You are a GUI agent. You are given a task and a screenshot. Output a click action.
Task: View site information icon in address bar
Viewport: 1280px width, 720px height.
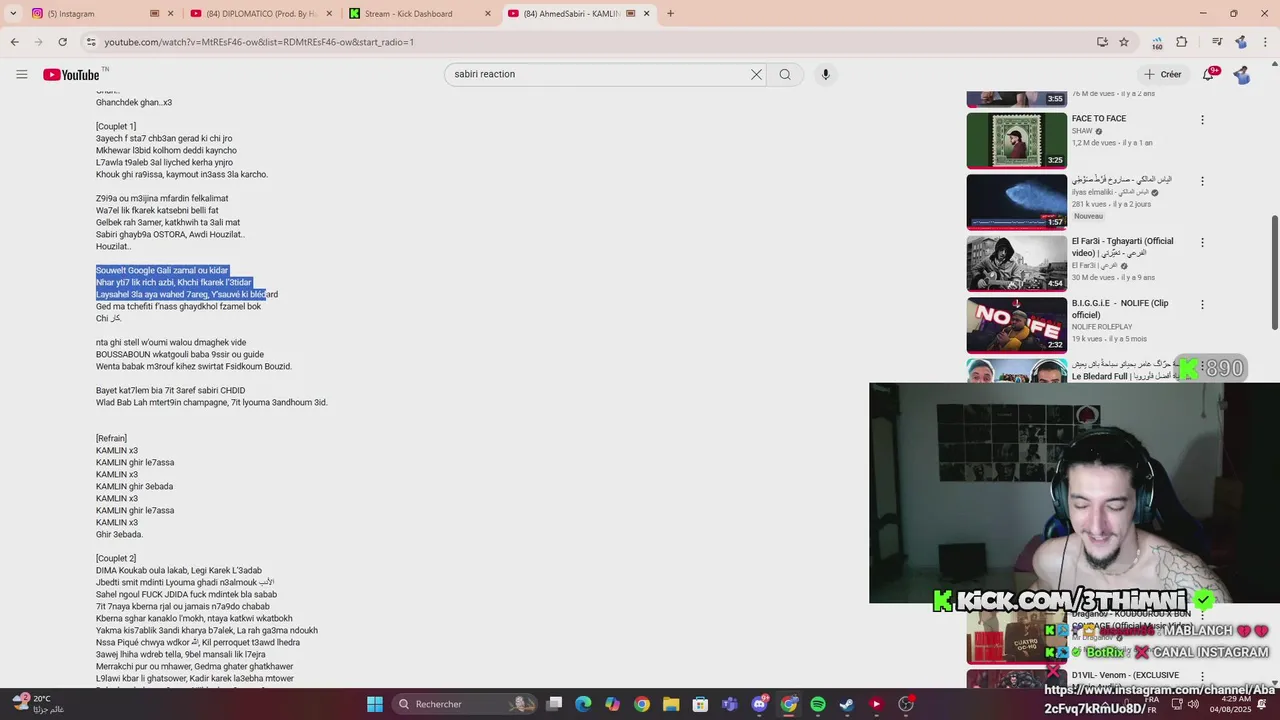pyautogui.click(x=91, y=42)
